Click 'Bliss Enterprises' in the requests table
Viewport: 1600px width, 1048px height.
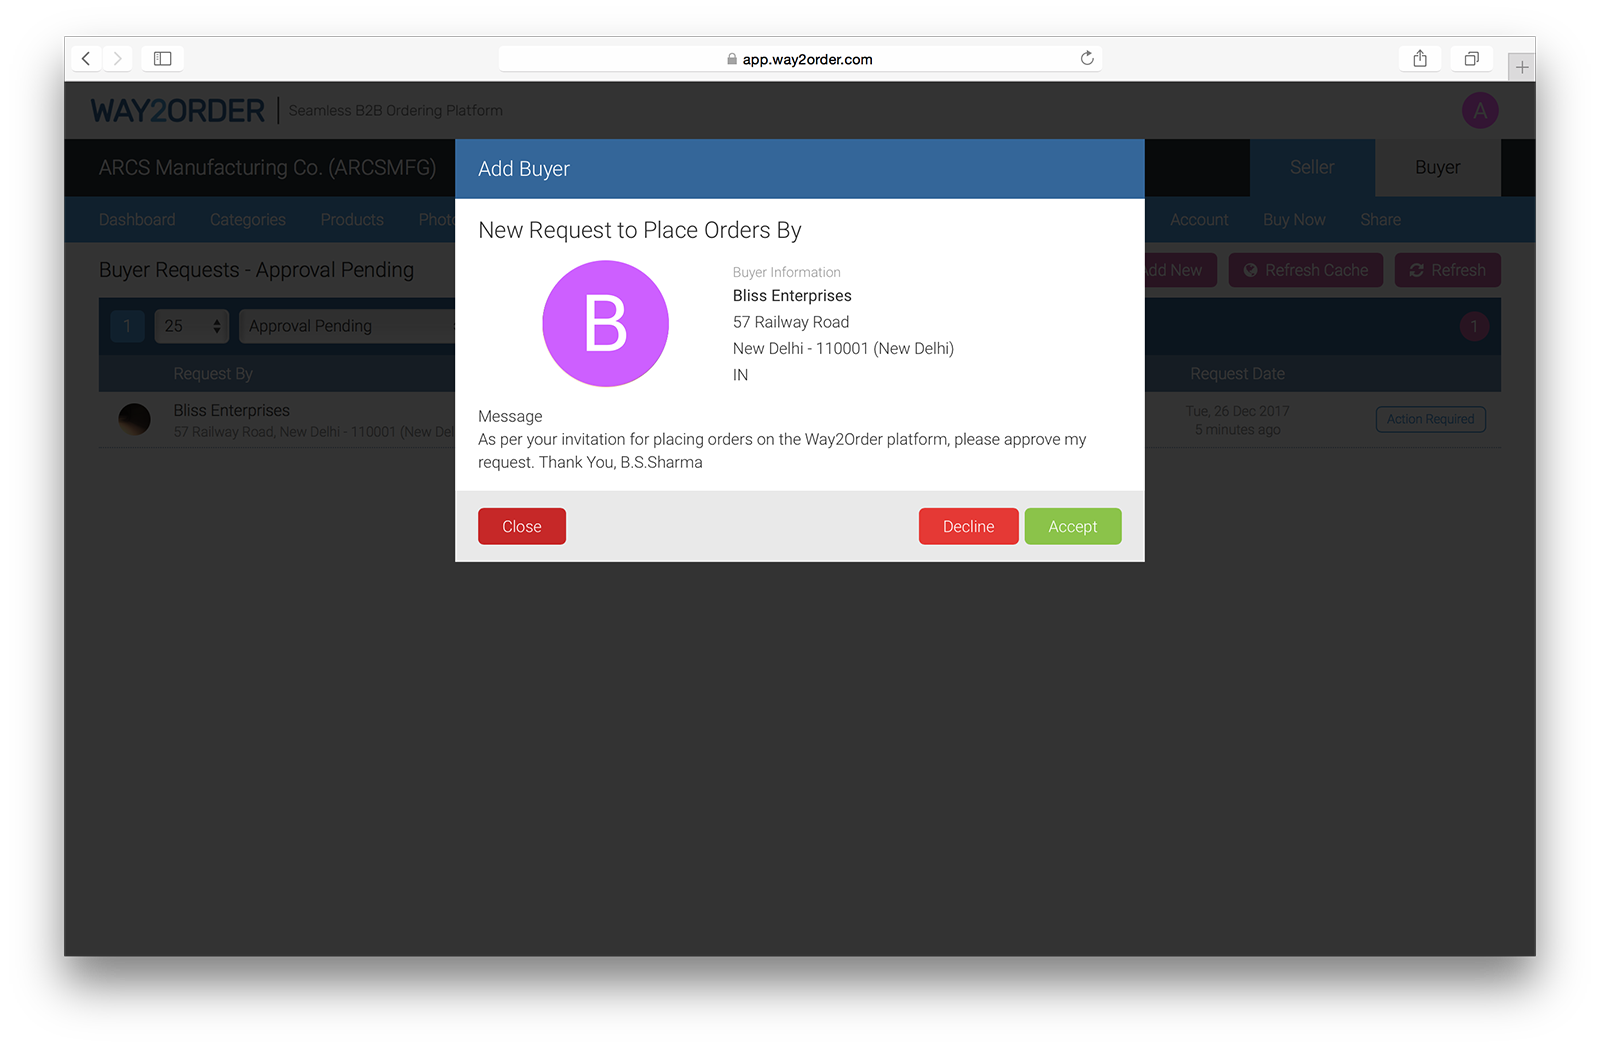(x=231, y=410)
